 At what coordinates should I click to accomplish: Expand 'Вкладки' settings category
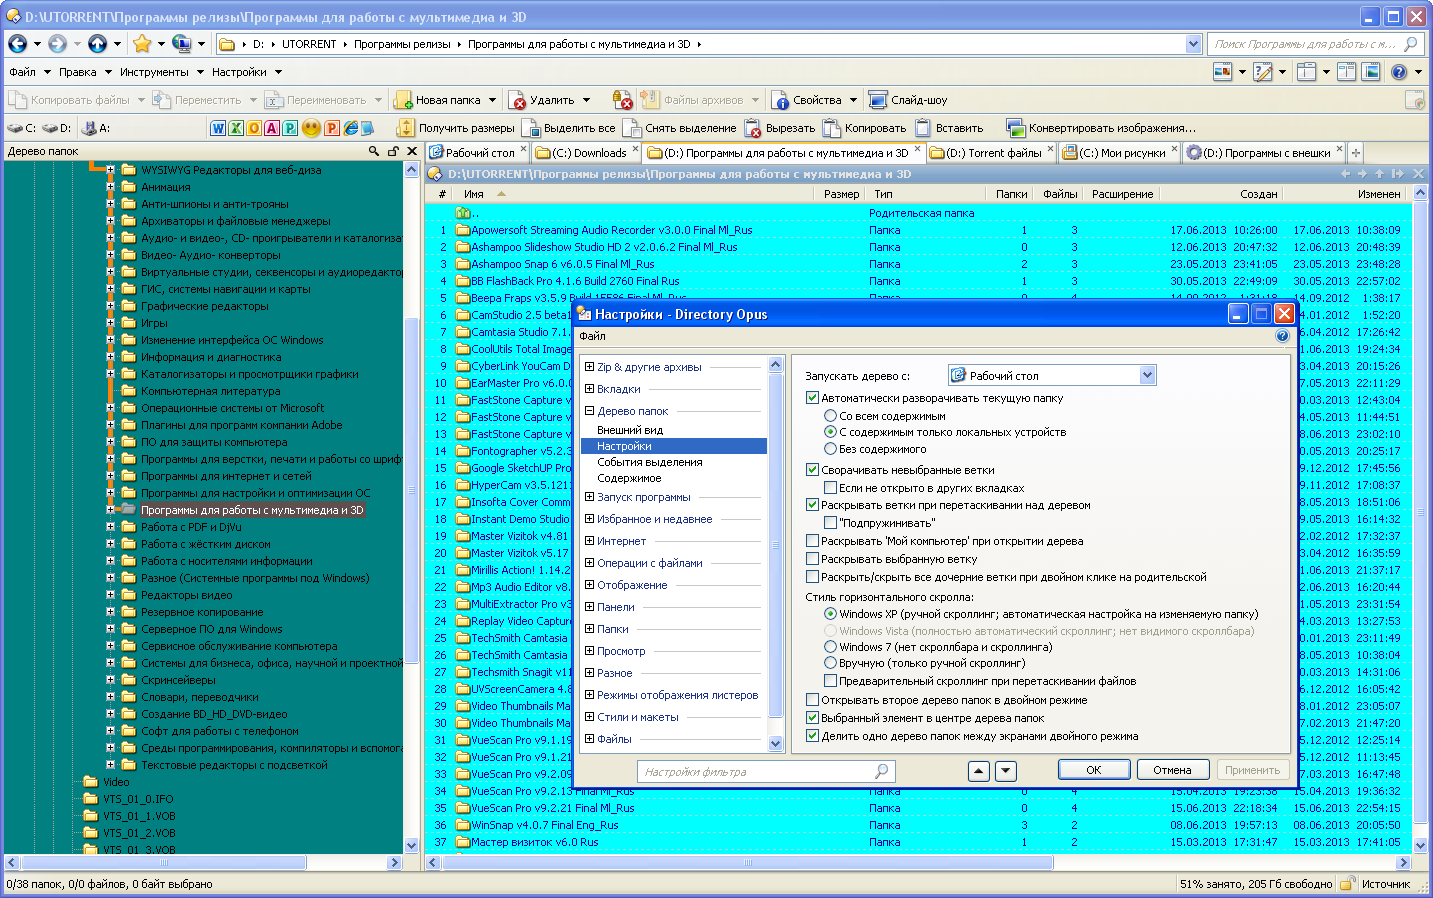pyautogui.click(x=590, y=389)
